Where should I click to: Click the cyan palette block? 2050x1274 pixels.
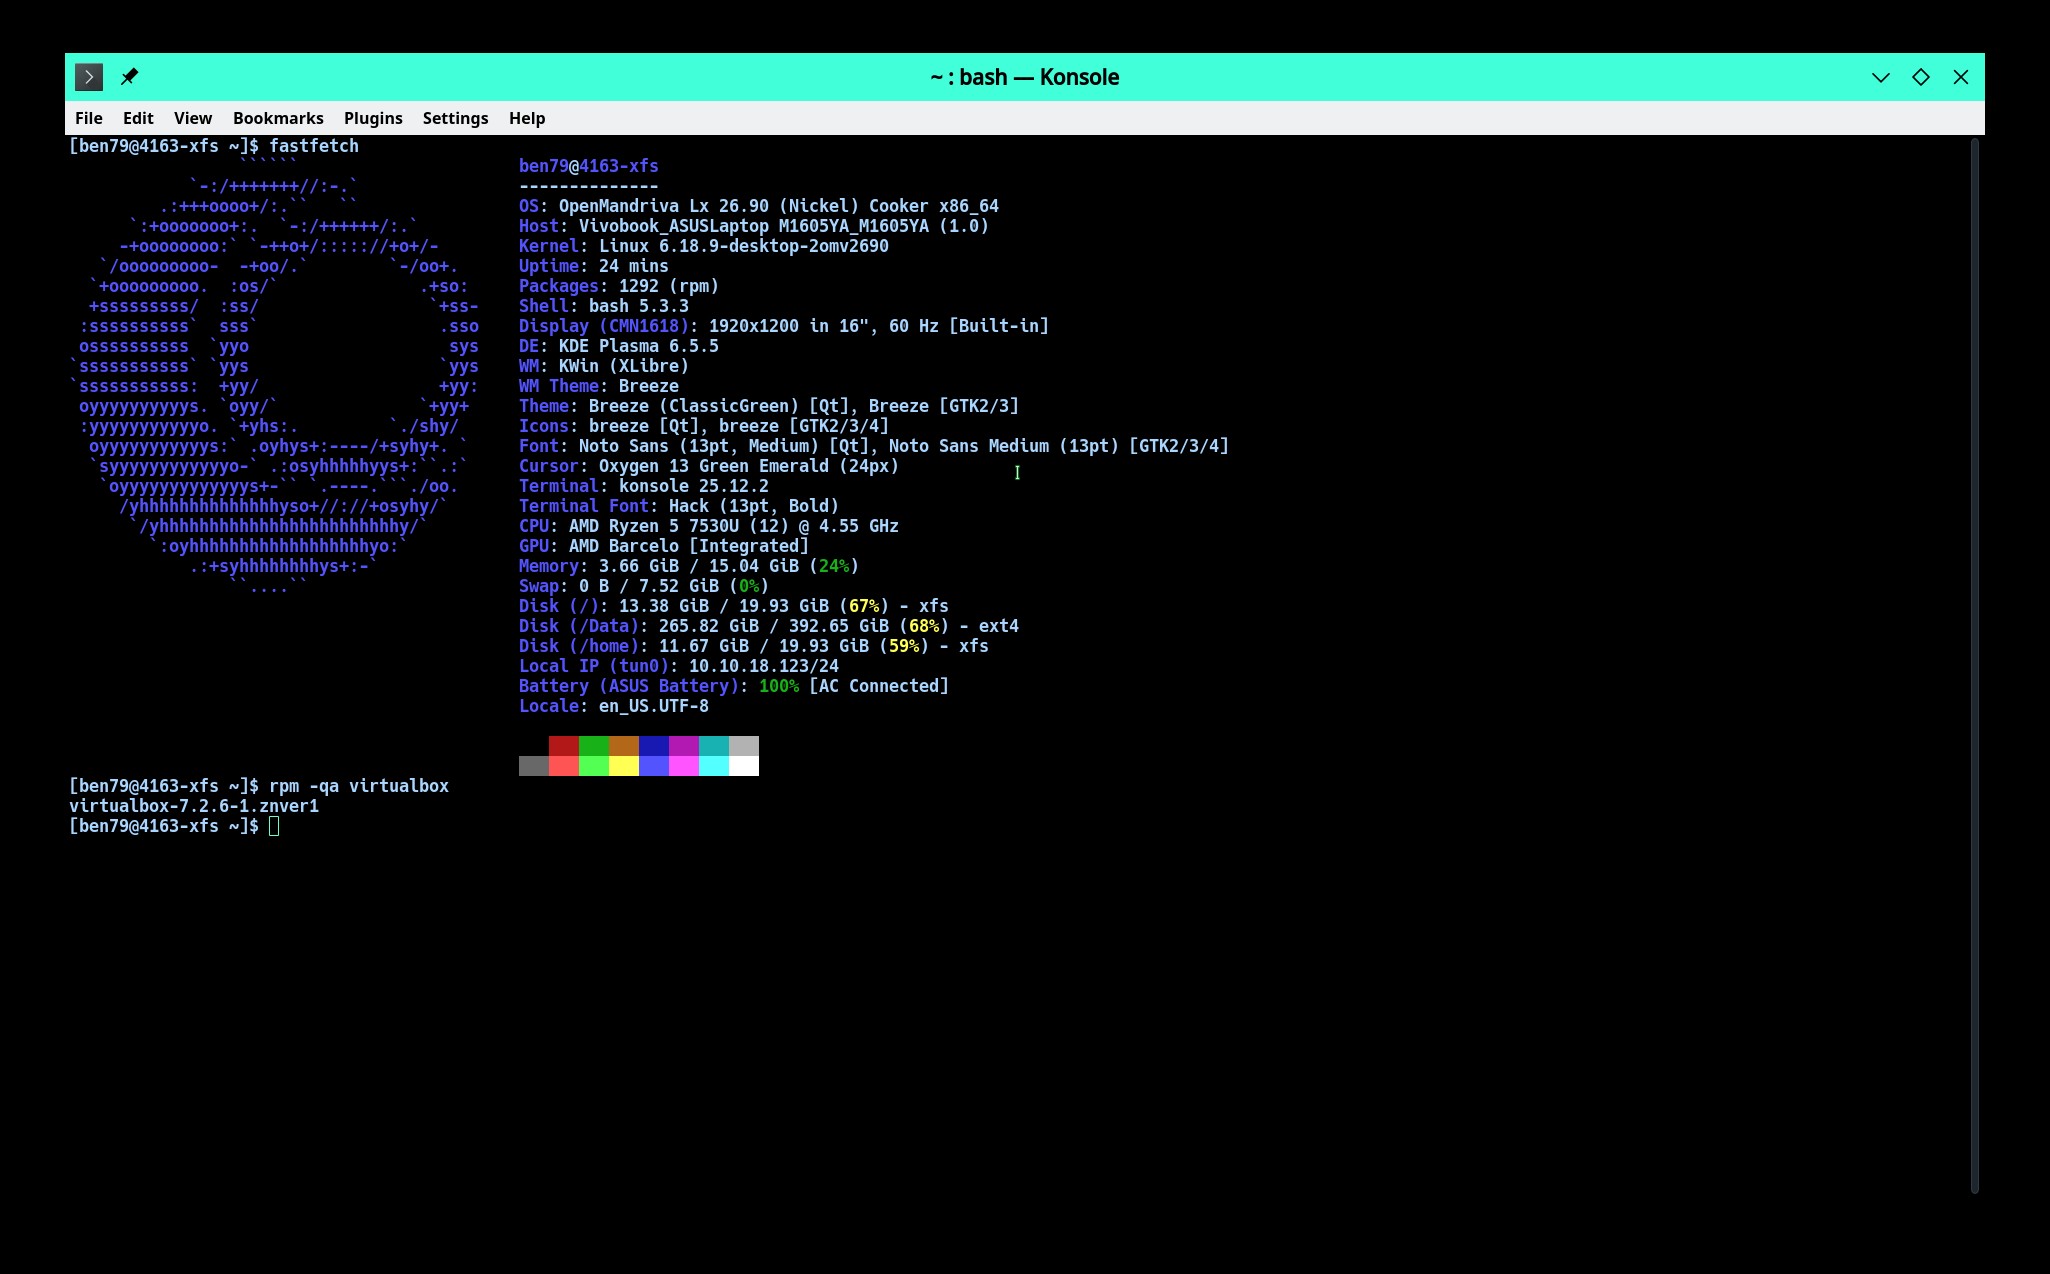(714, 746)
